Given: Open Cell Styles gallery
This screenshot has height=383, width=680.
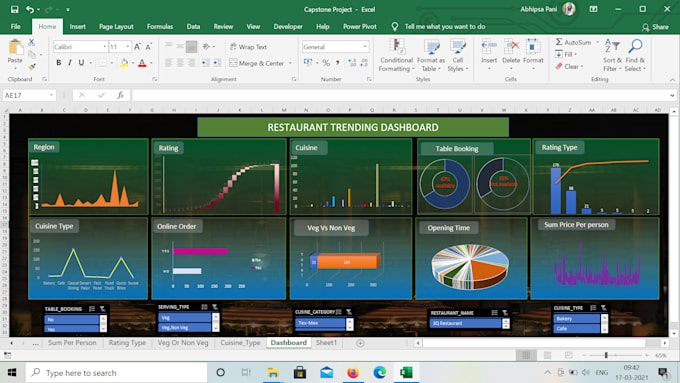Looking at the screenshot, I should click(x=458, y=55).
